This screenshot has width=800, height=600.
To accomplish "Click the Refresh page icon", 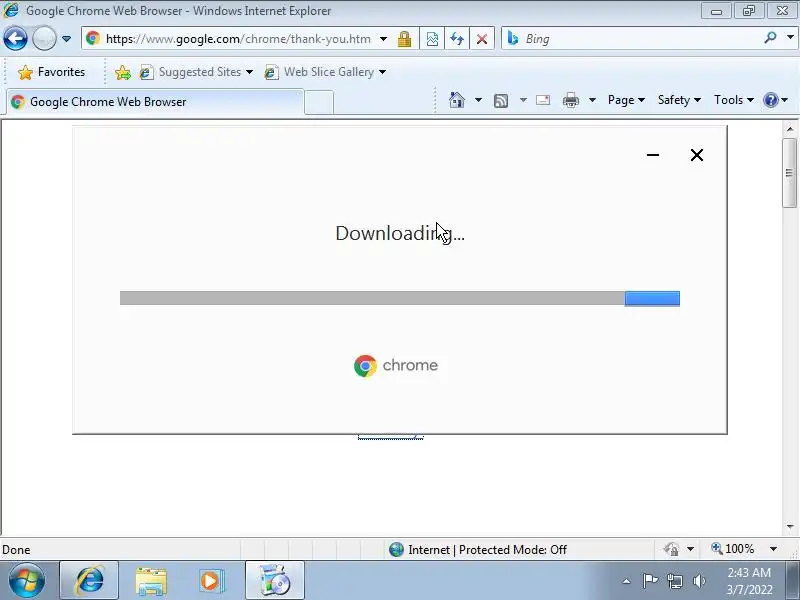I will pyautogui.click(x=457, y=39).
